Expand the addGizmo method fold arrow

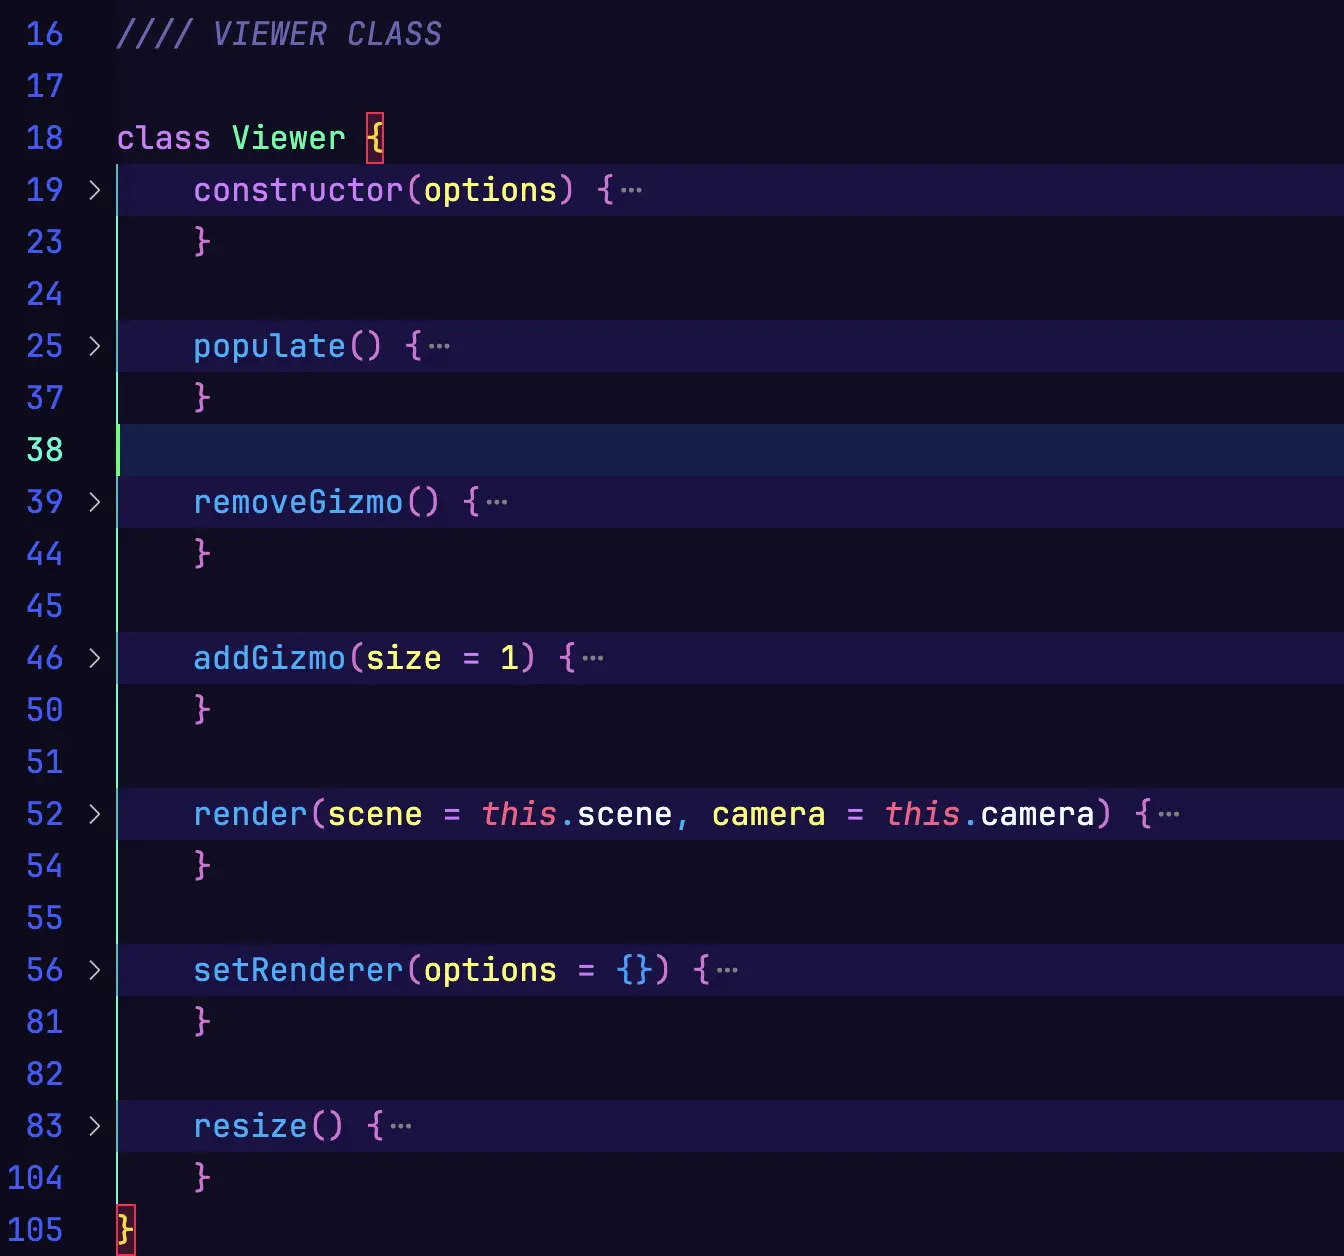[94, 658]
